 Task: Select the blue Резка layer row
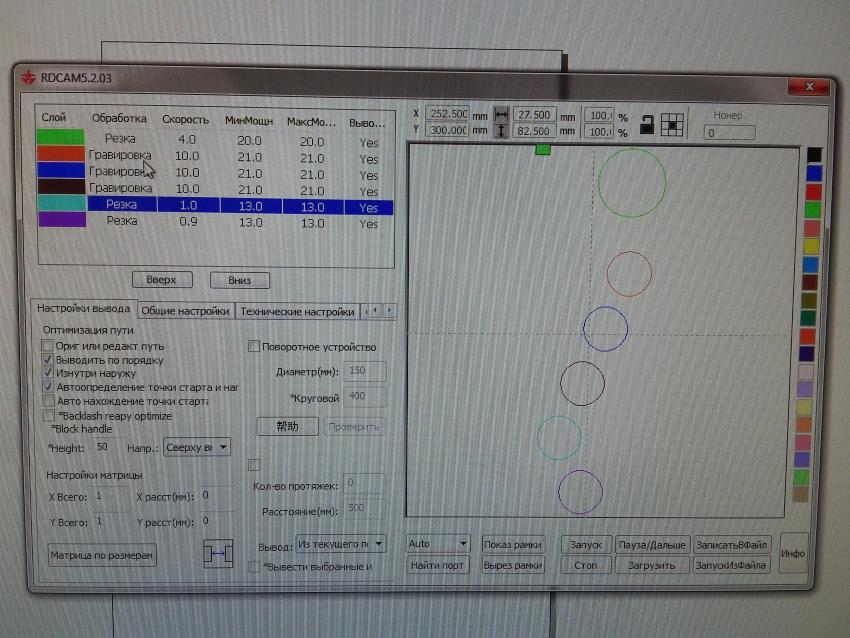click(200, 206)
